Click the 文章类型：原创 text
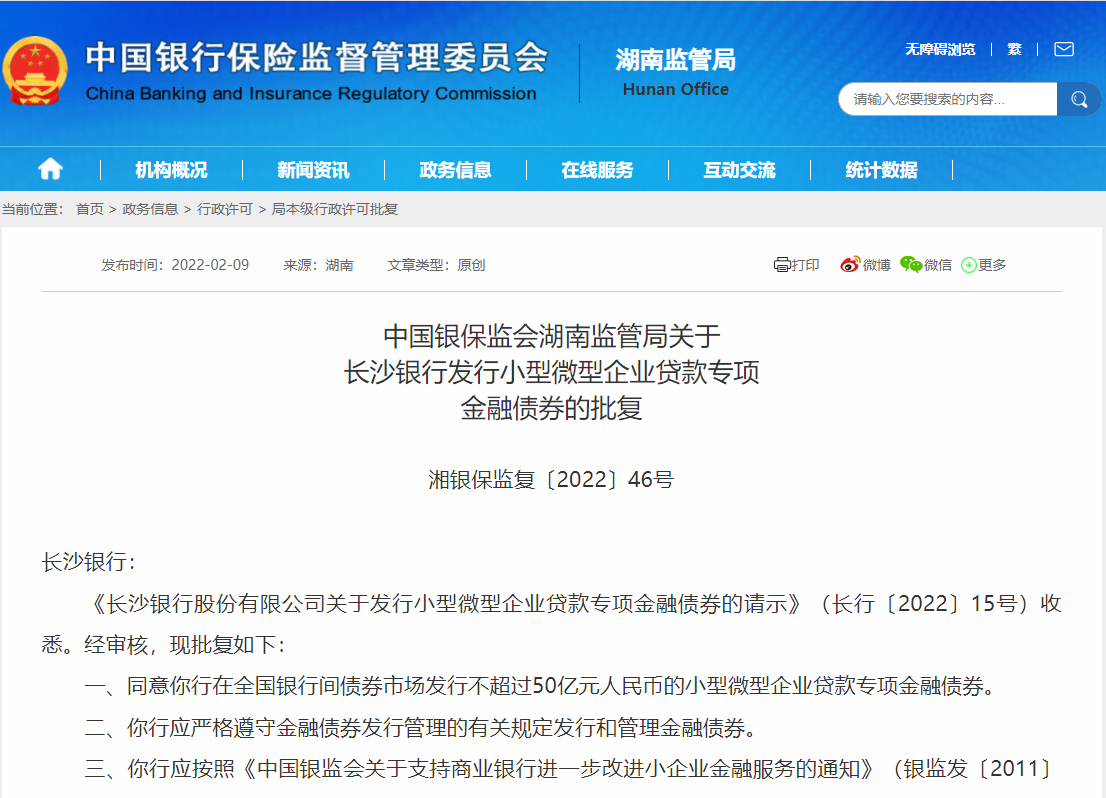 [436, 265]
